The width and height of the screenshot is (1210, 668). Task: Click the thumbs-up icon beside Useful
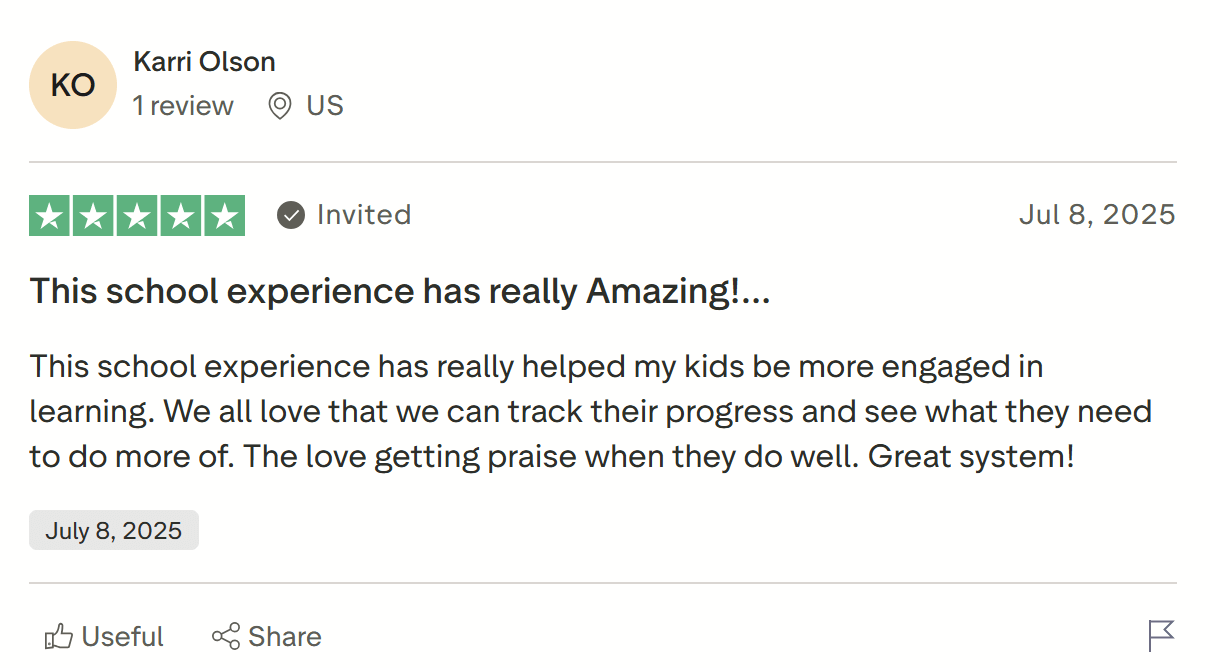coord(60,636)
